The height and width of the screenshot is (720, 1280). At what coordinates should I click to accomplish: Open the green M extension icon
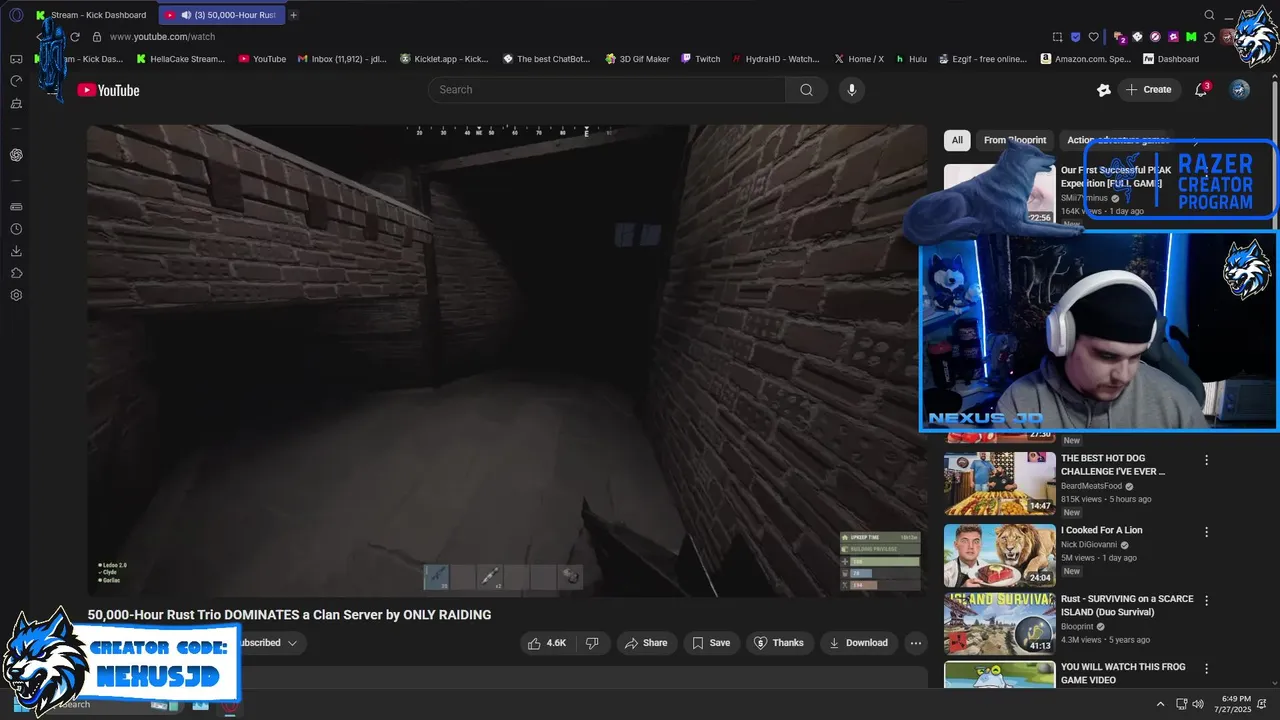tap(1191, 37)
